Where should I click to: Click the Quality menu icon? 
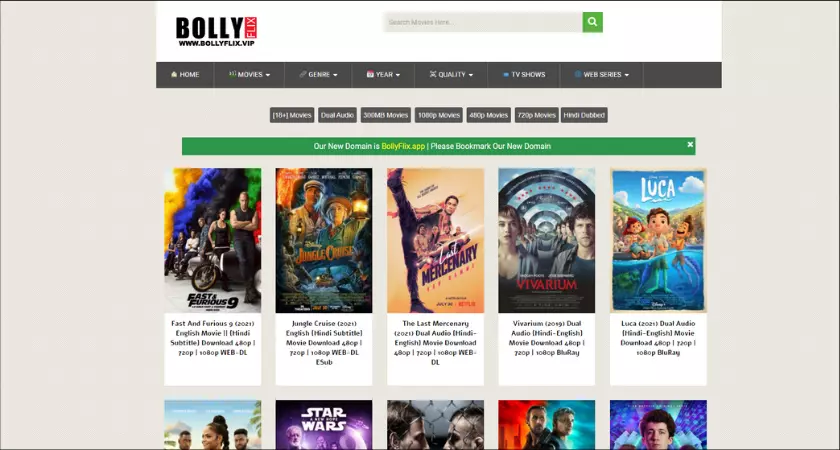(x=433, y=74)
